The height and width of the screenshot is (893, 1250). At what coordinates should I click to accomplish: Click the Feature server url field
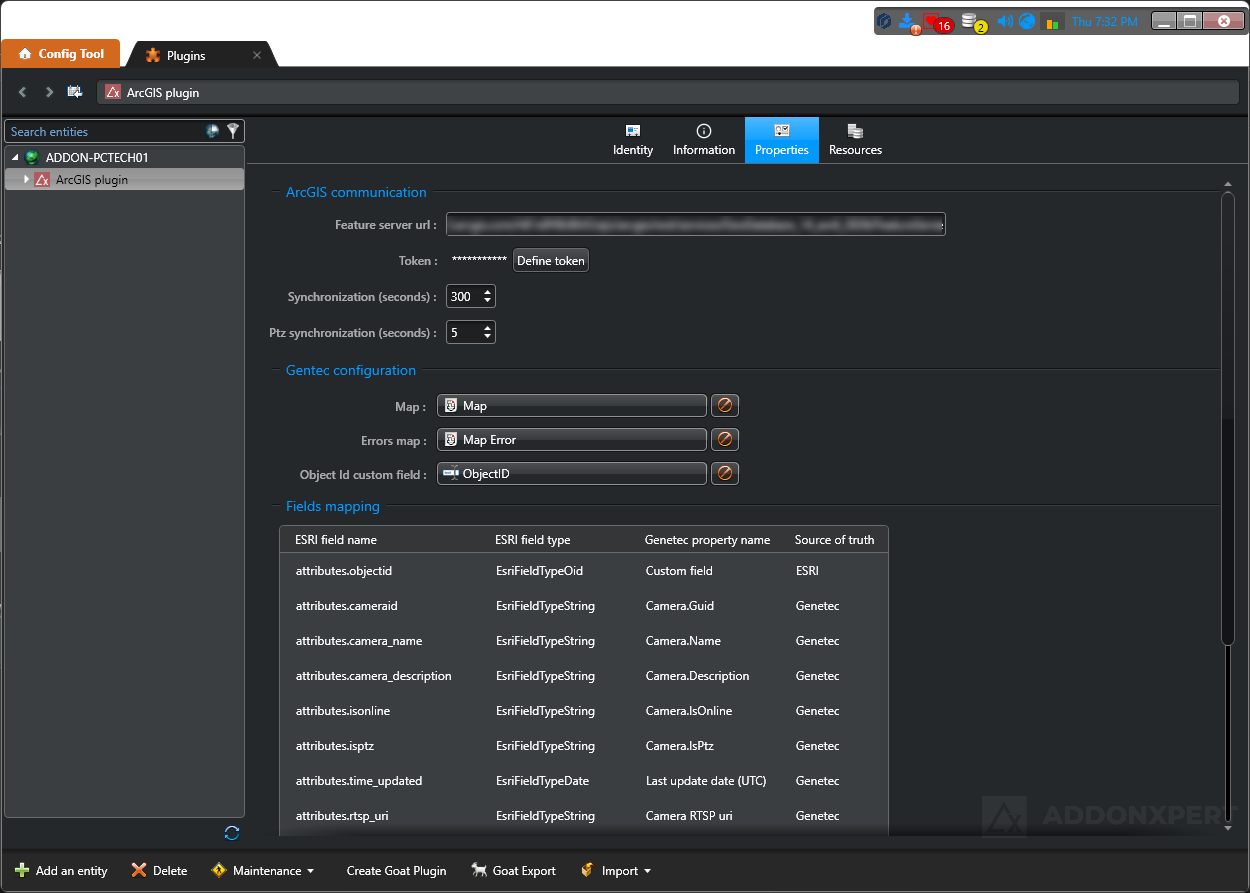695,225
